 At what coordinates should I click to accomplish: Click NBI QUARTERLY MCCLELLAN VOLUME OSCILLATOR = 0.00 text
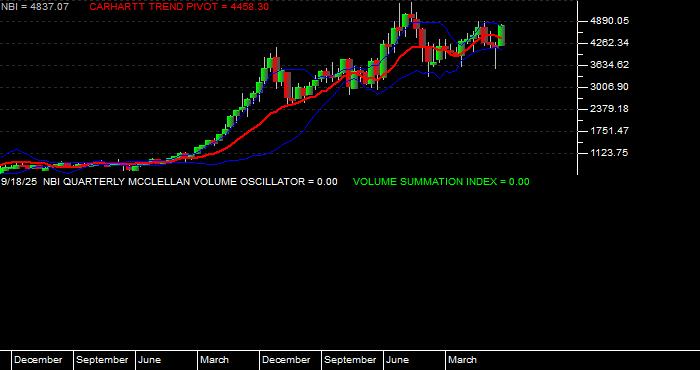point(190,182)
